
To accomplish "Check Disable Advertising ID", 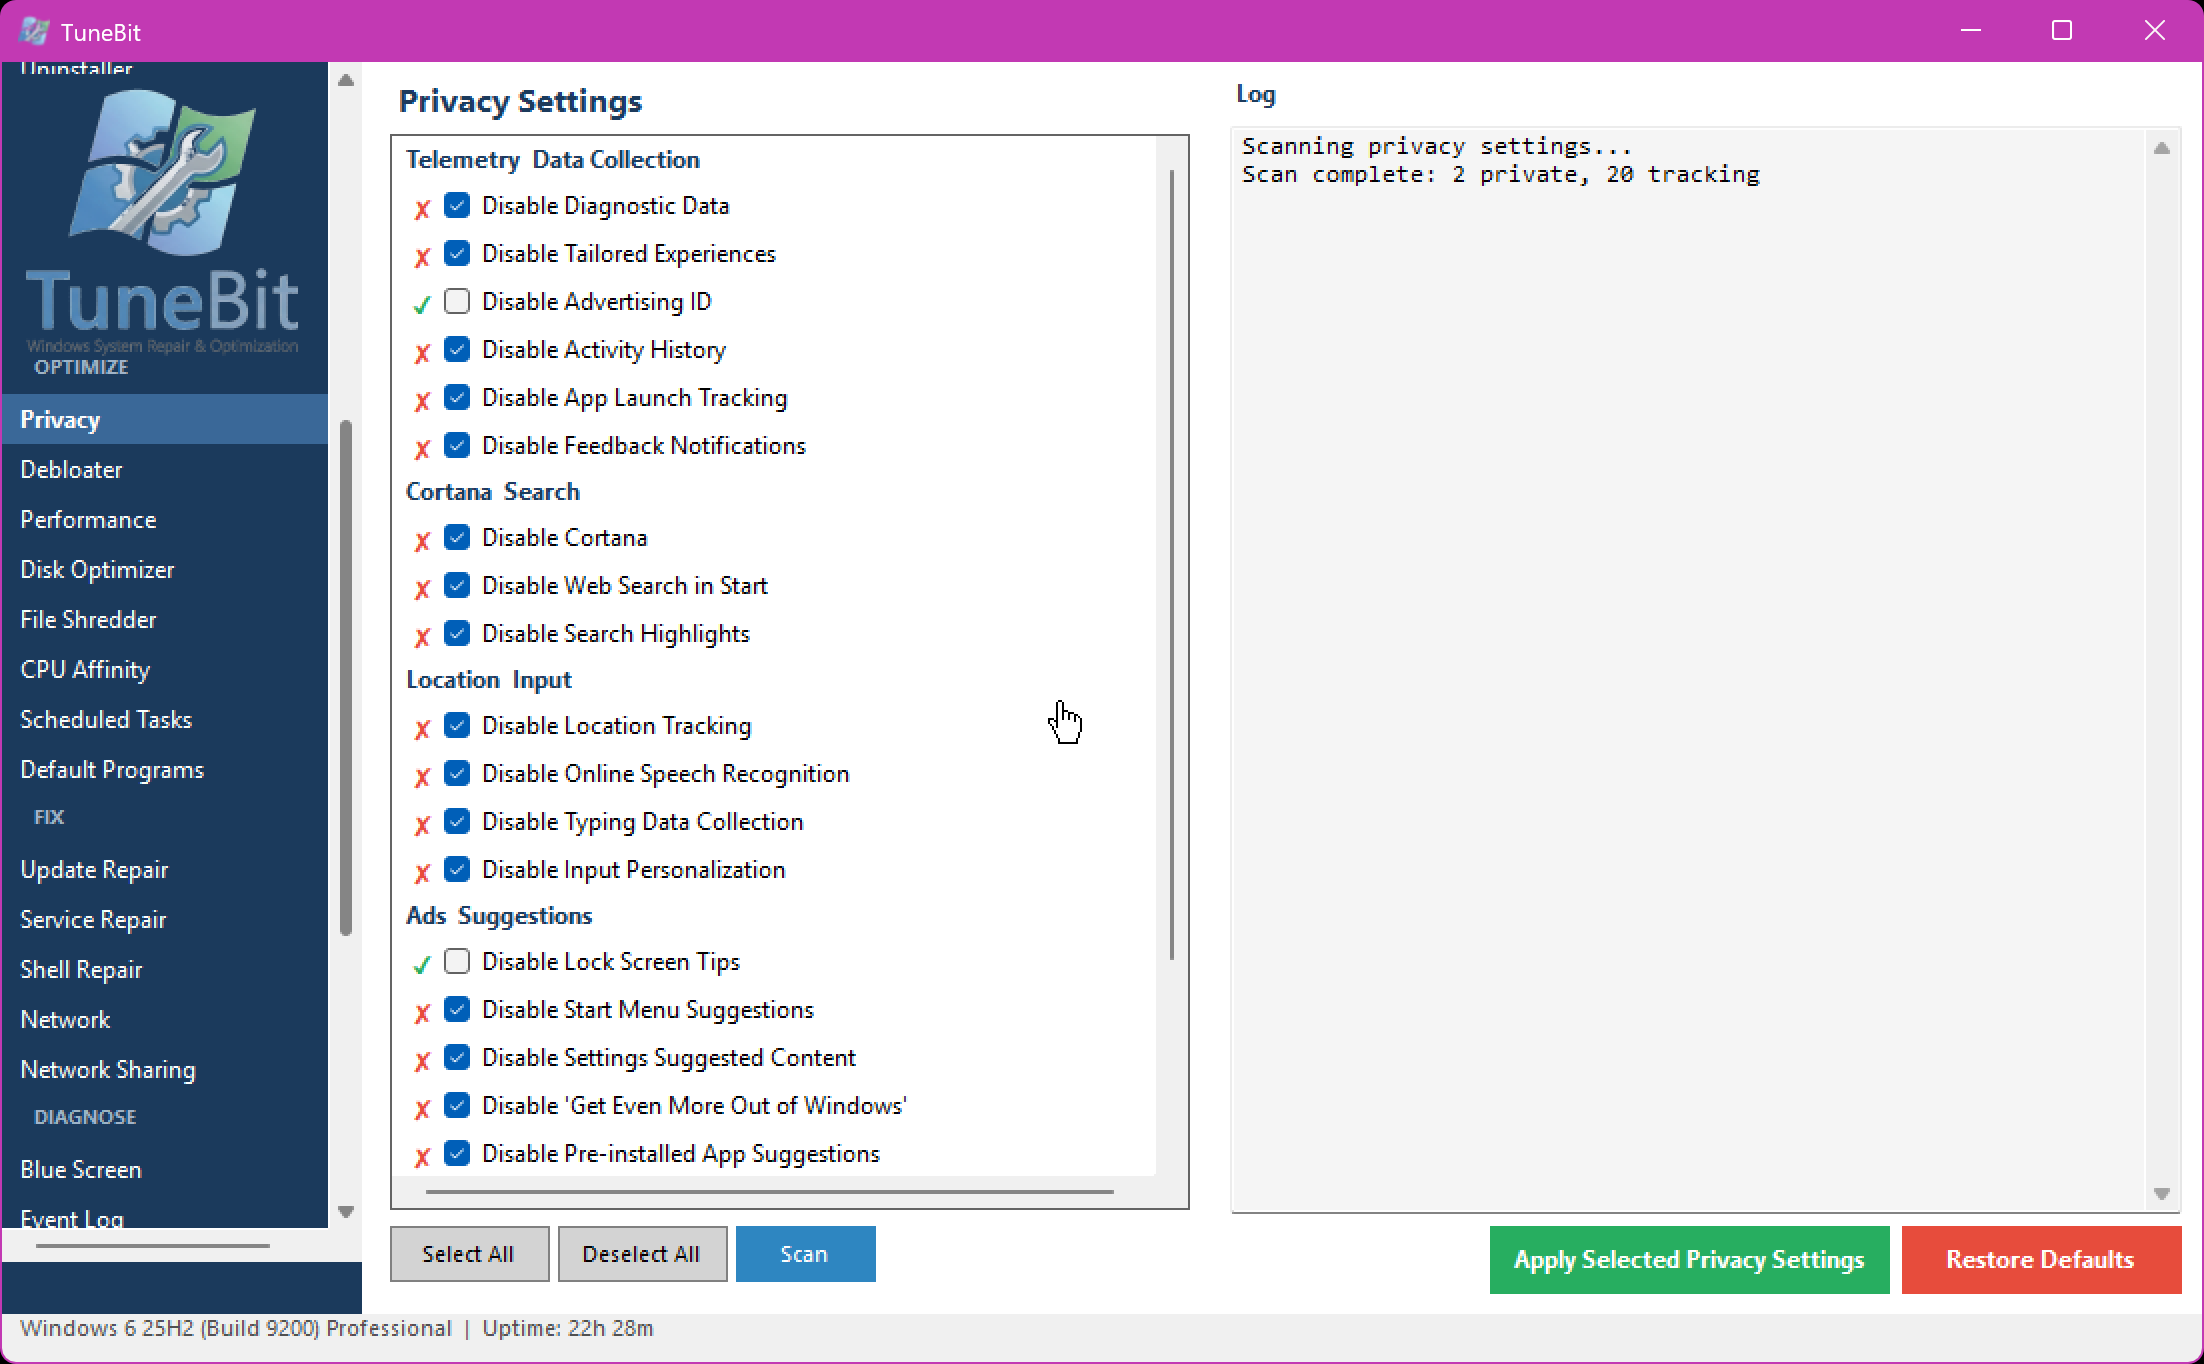I will point(457,301).
